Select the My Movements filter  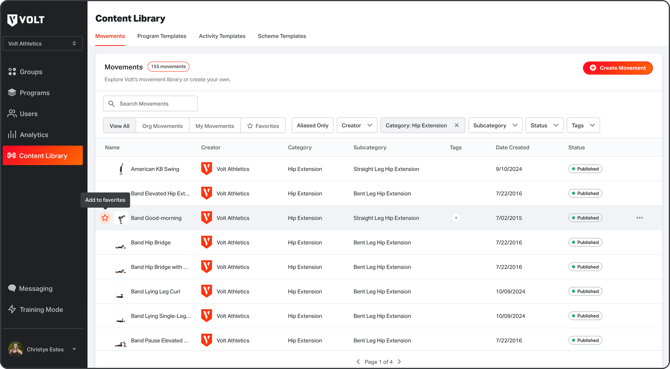click(215, 126)
